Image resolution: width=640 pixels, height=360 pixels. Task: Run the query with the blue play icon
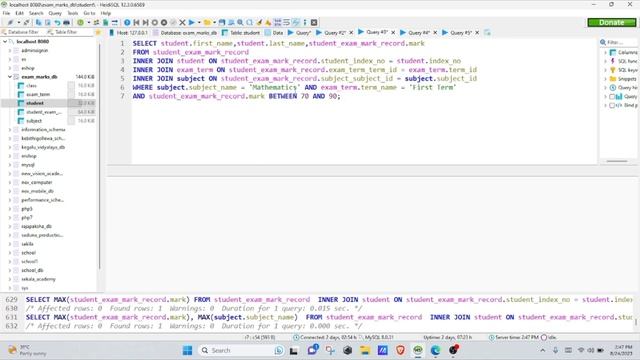click(x=191, y=22)
